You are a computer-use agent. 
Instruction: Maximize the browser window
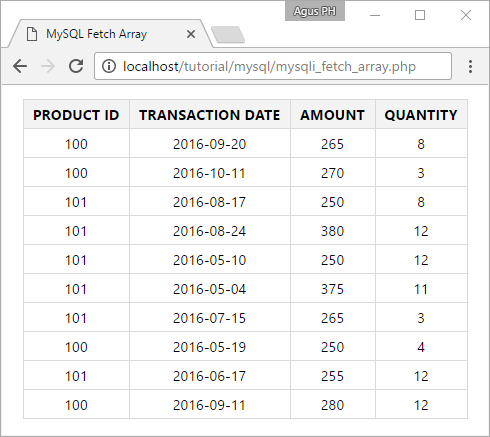(420, 15)
